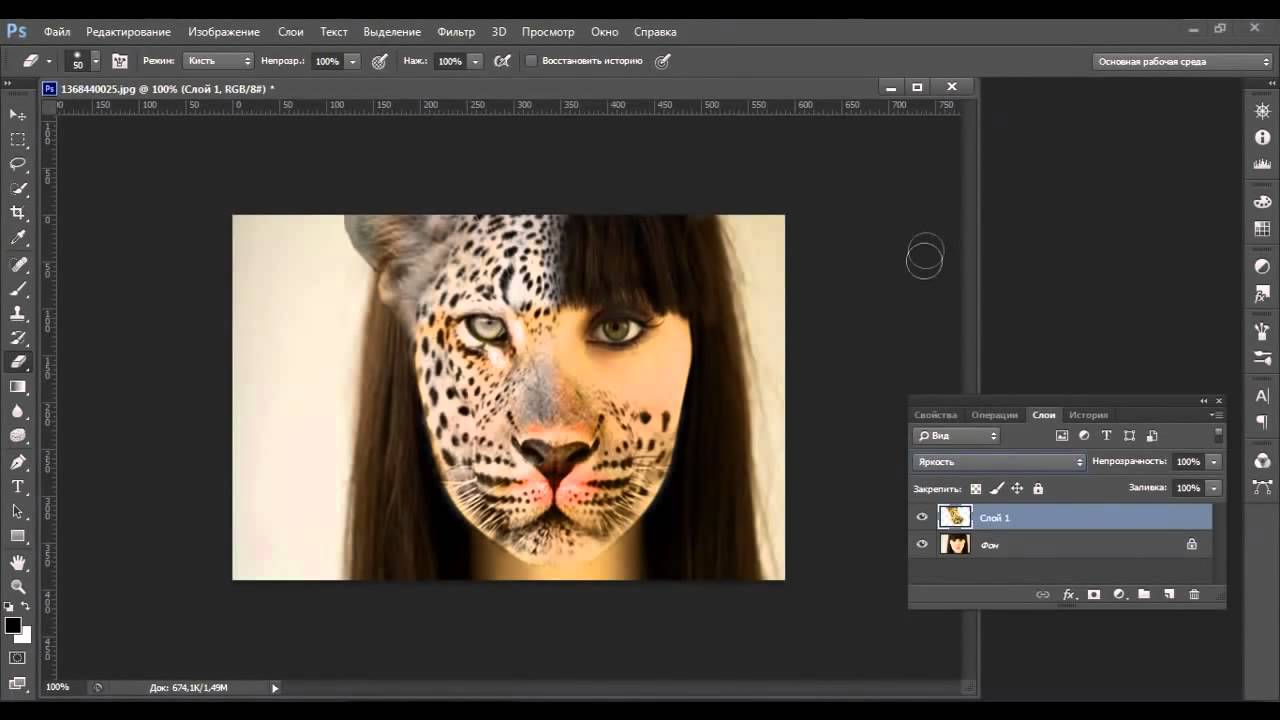Select the Zoom magnifier tool

18,587
